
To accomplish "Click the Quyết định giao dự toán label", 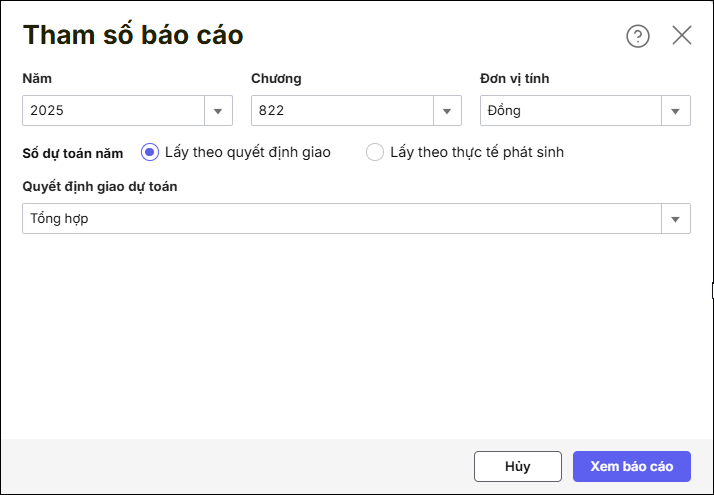I will pos(100,186).
